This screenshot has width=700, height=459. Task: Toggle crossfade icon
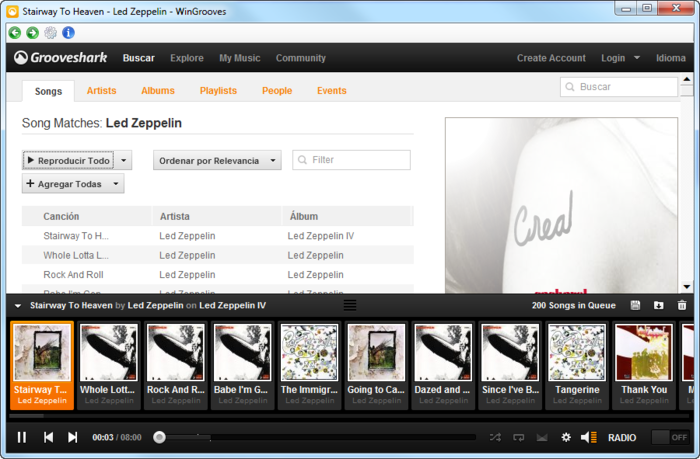pyautogui.click(x=542, y=437)
